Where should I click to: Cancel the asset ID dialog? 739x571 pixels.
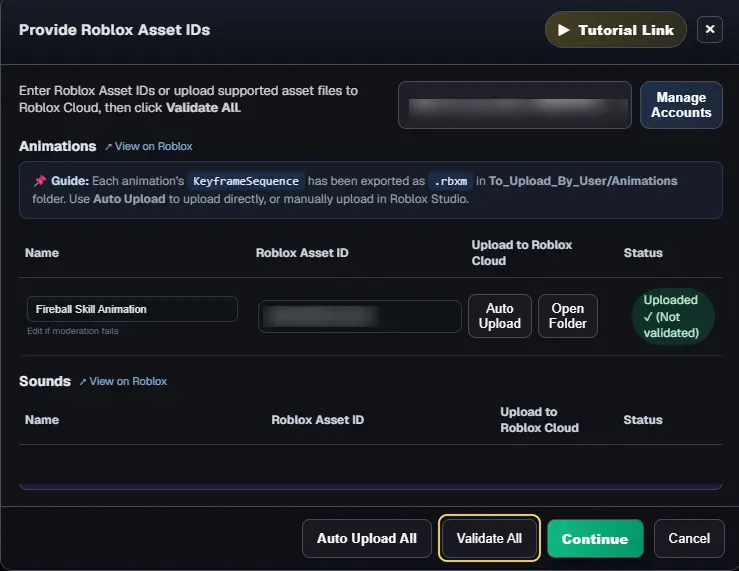(689, 538)
